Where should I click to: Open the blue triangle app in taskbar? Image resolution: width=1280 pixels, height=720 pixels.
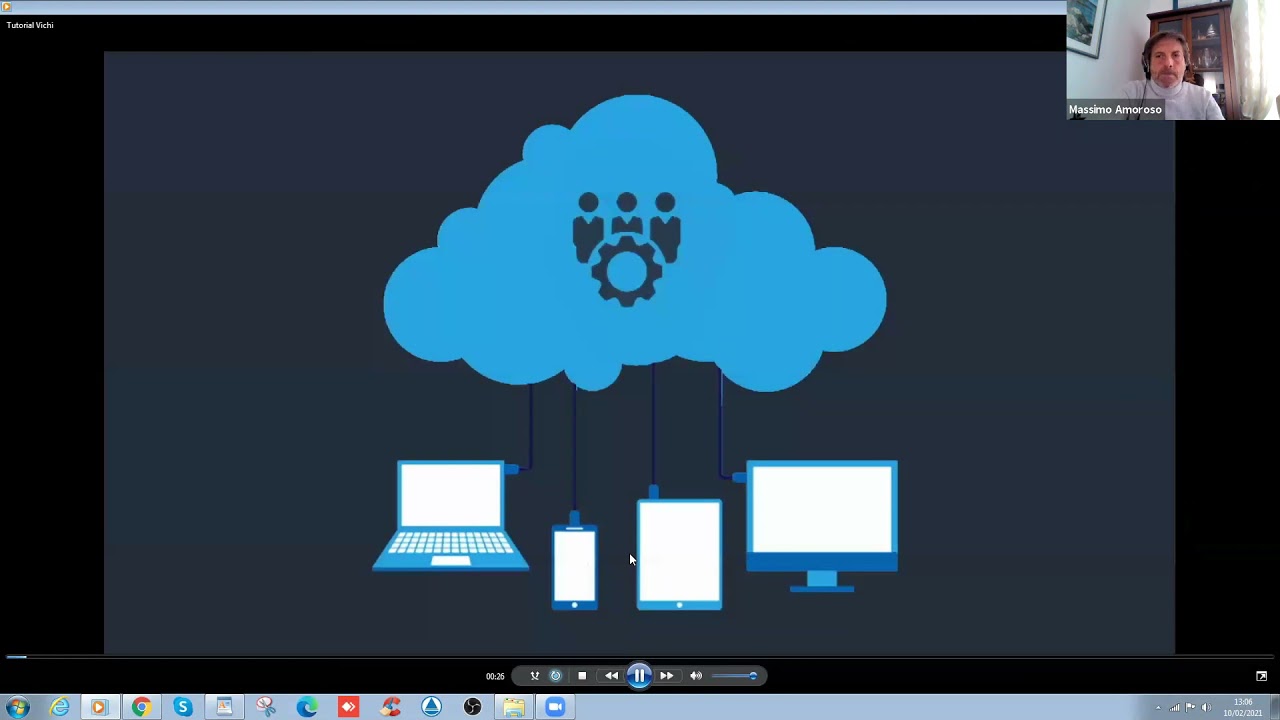[x=431, y=707]
